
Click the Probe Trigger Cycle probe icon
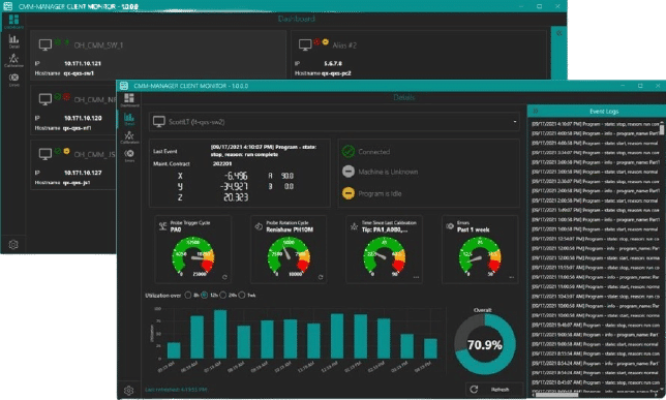(163, 226)
